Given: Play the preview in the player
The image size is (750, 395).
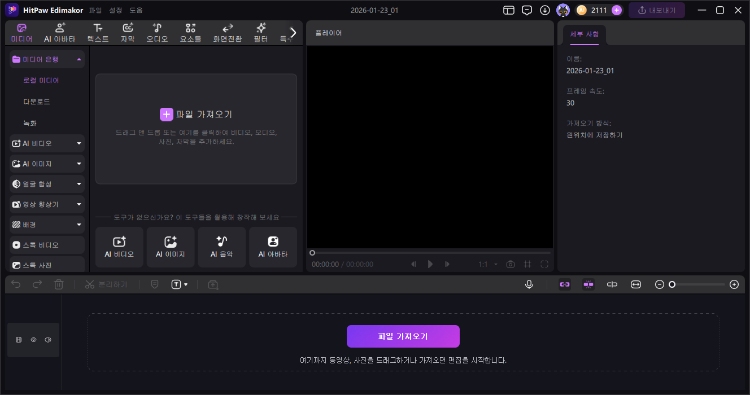Looking at the screenshot, I should point(430,264).
